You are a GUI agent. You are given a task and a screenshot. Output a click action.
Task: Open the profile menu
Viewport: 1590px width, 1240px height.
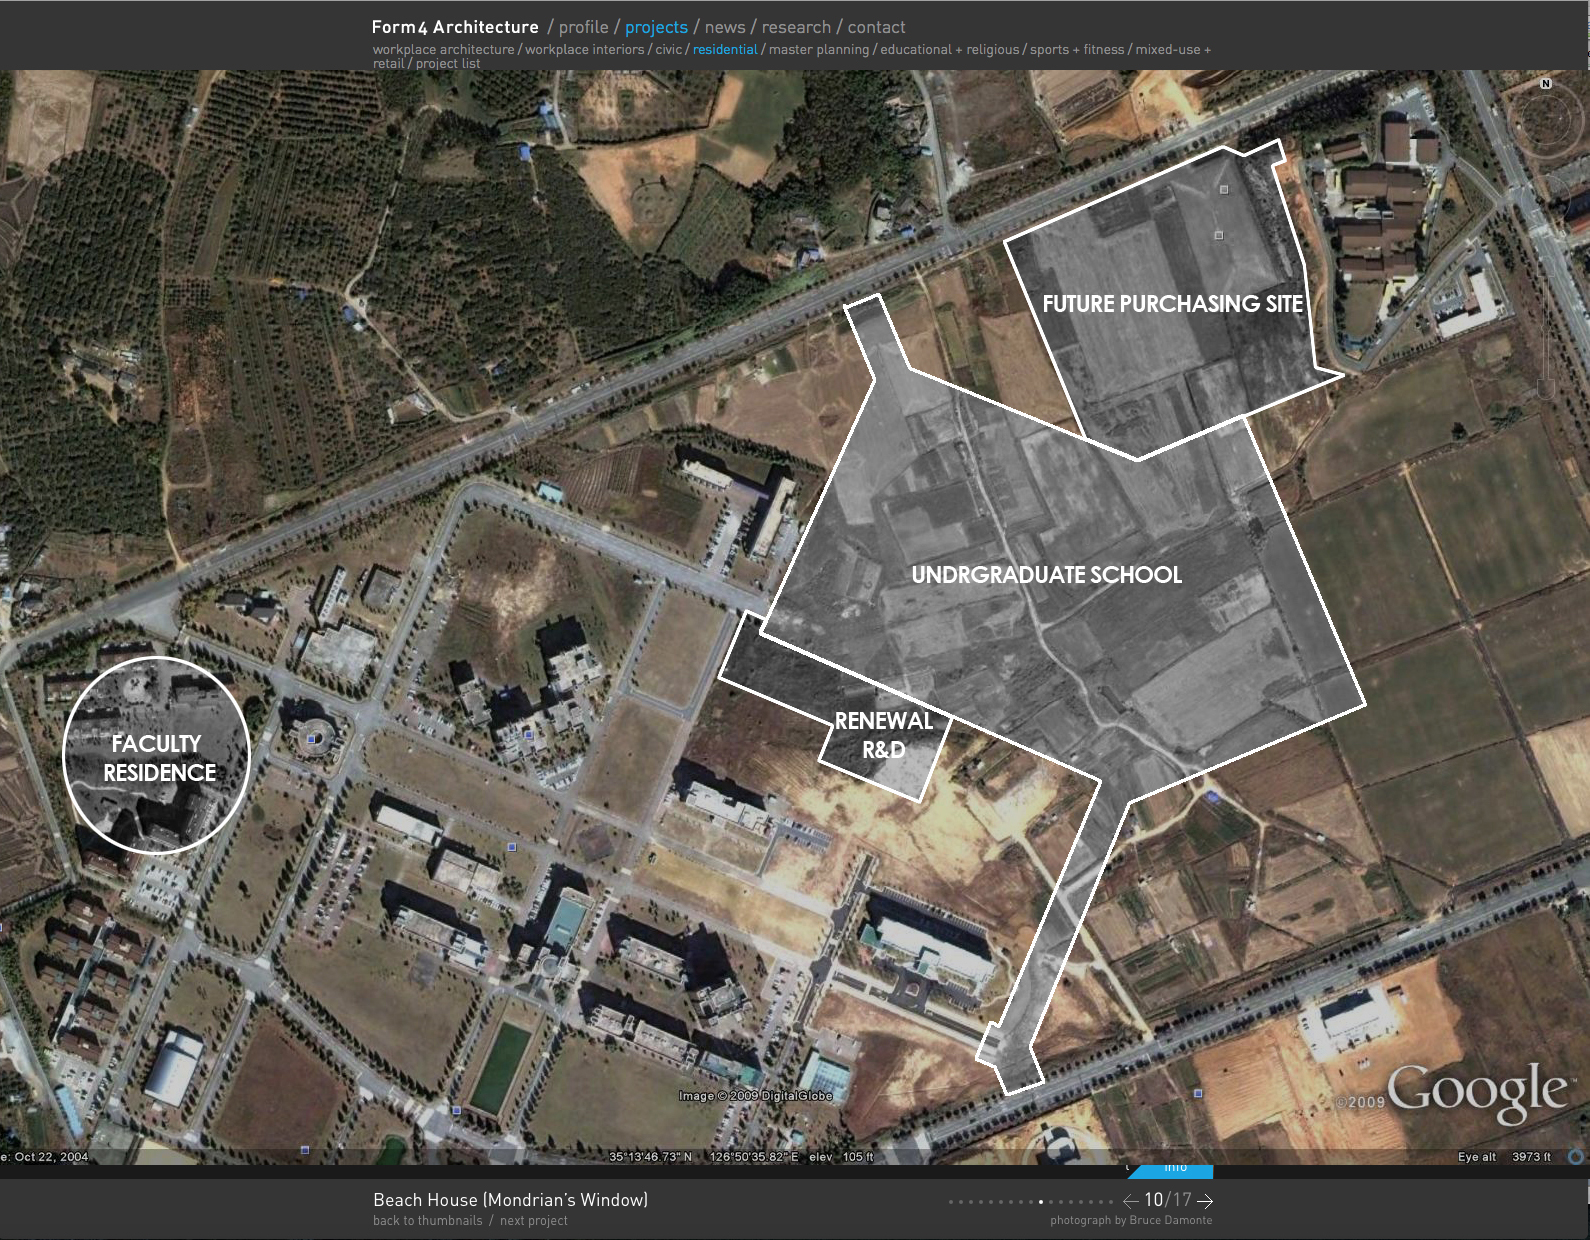pos(583,27)
